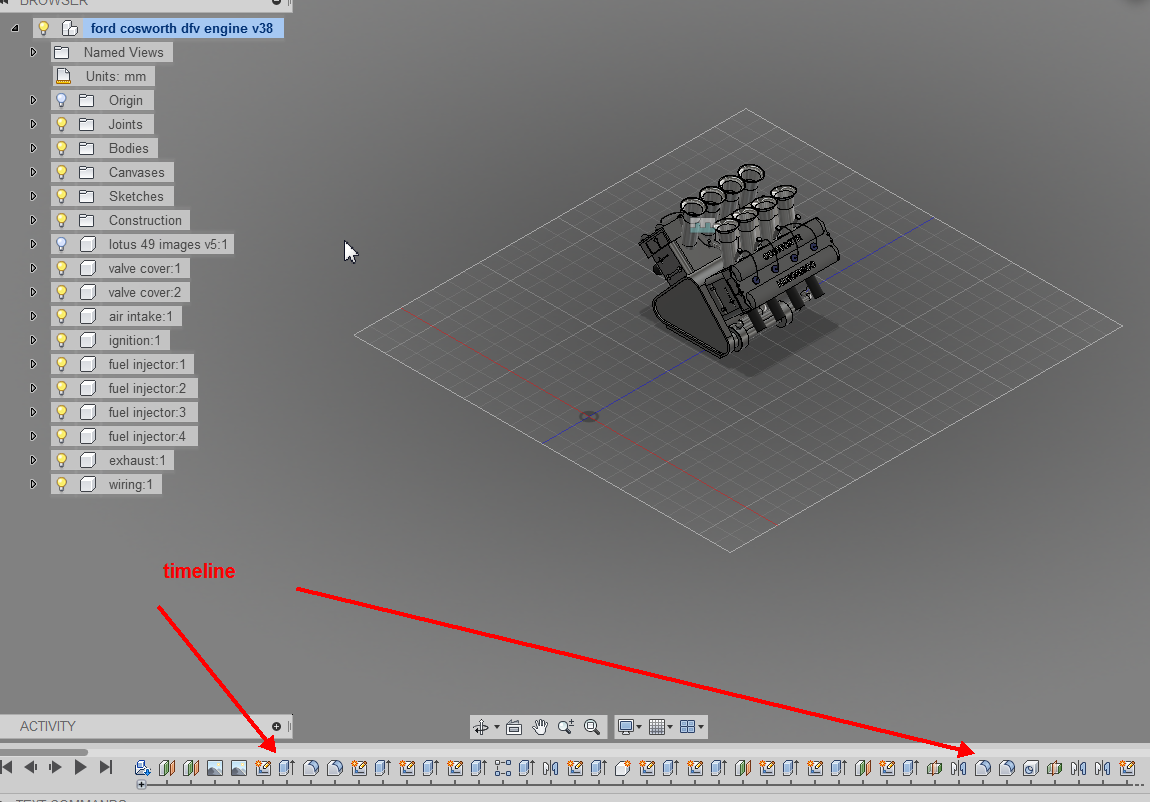Expand timeline with the small plus button
Screen dimensions: 1150x802
pos(142,784)
